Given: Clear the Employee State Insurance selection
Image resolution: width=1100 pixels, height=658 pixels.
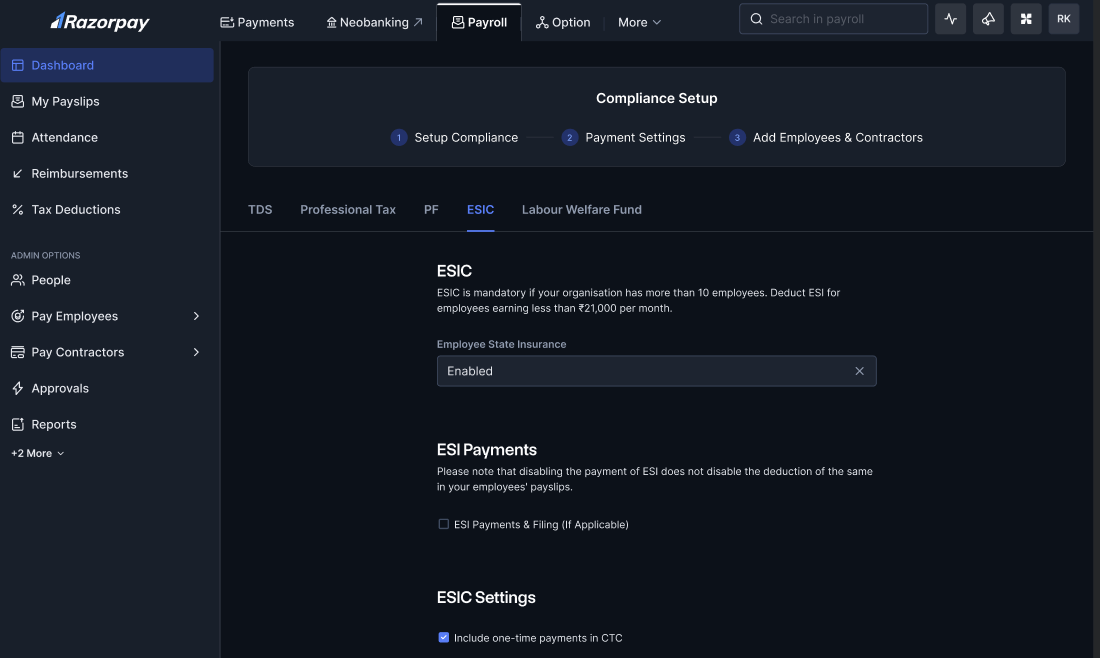Looking at the screenshot, I should (859, 371).
